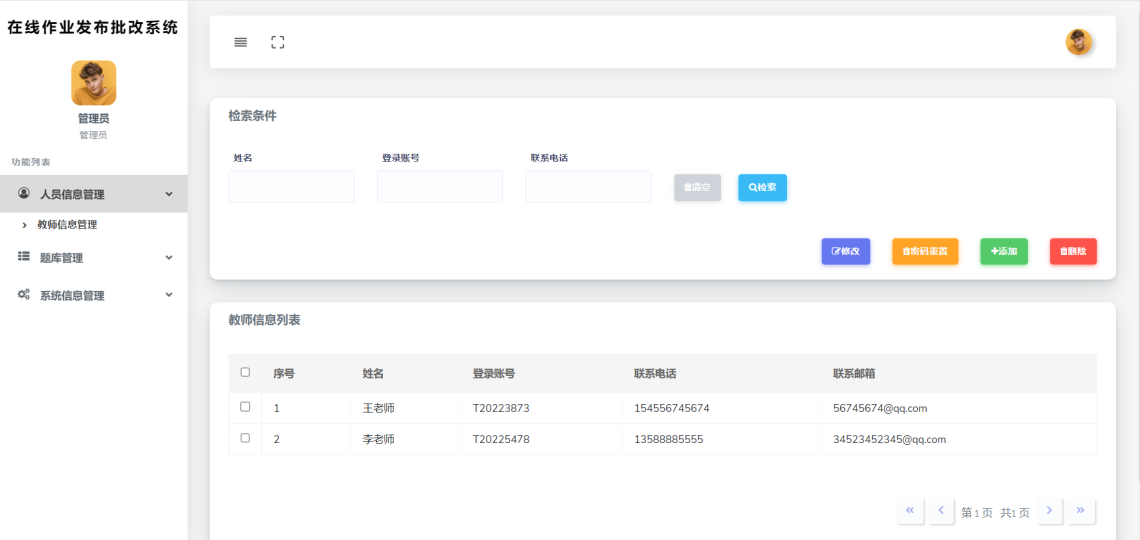1140x540 pixels.
Task: Expand the 系统信息管理 menu chevron
Action: (x=169, y=295)
